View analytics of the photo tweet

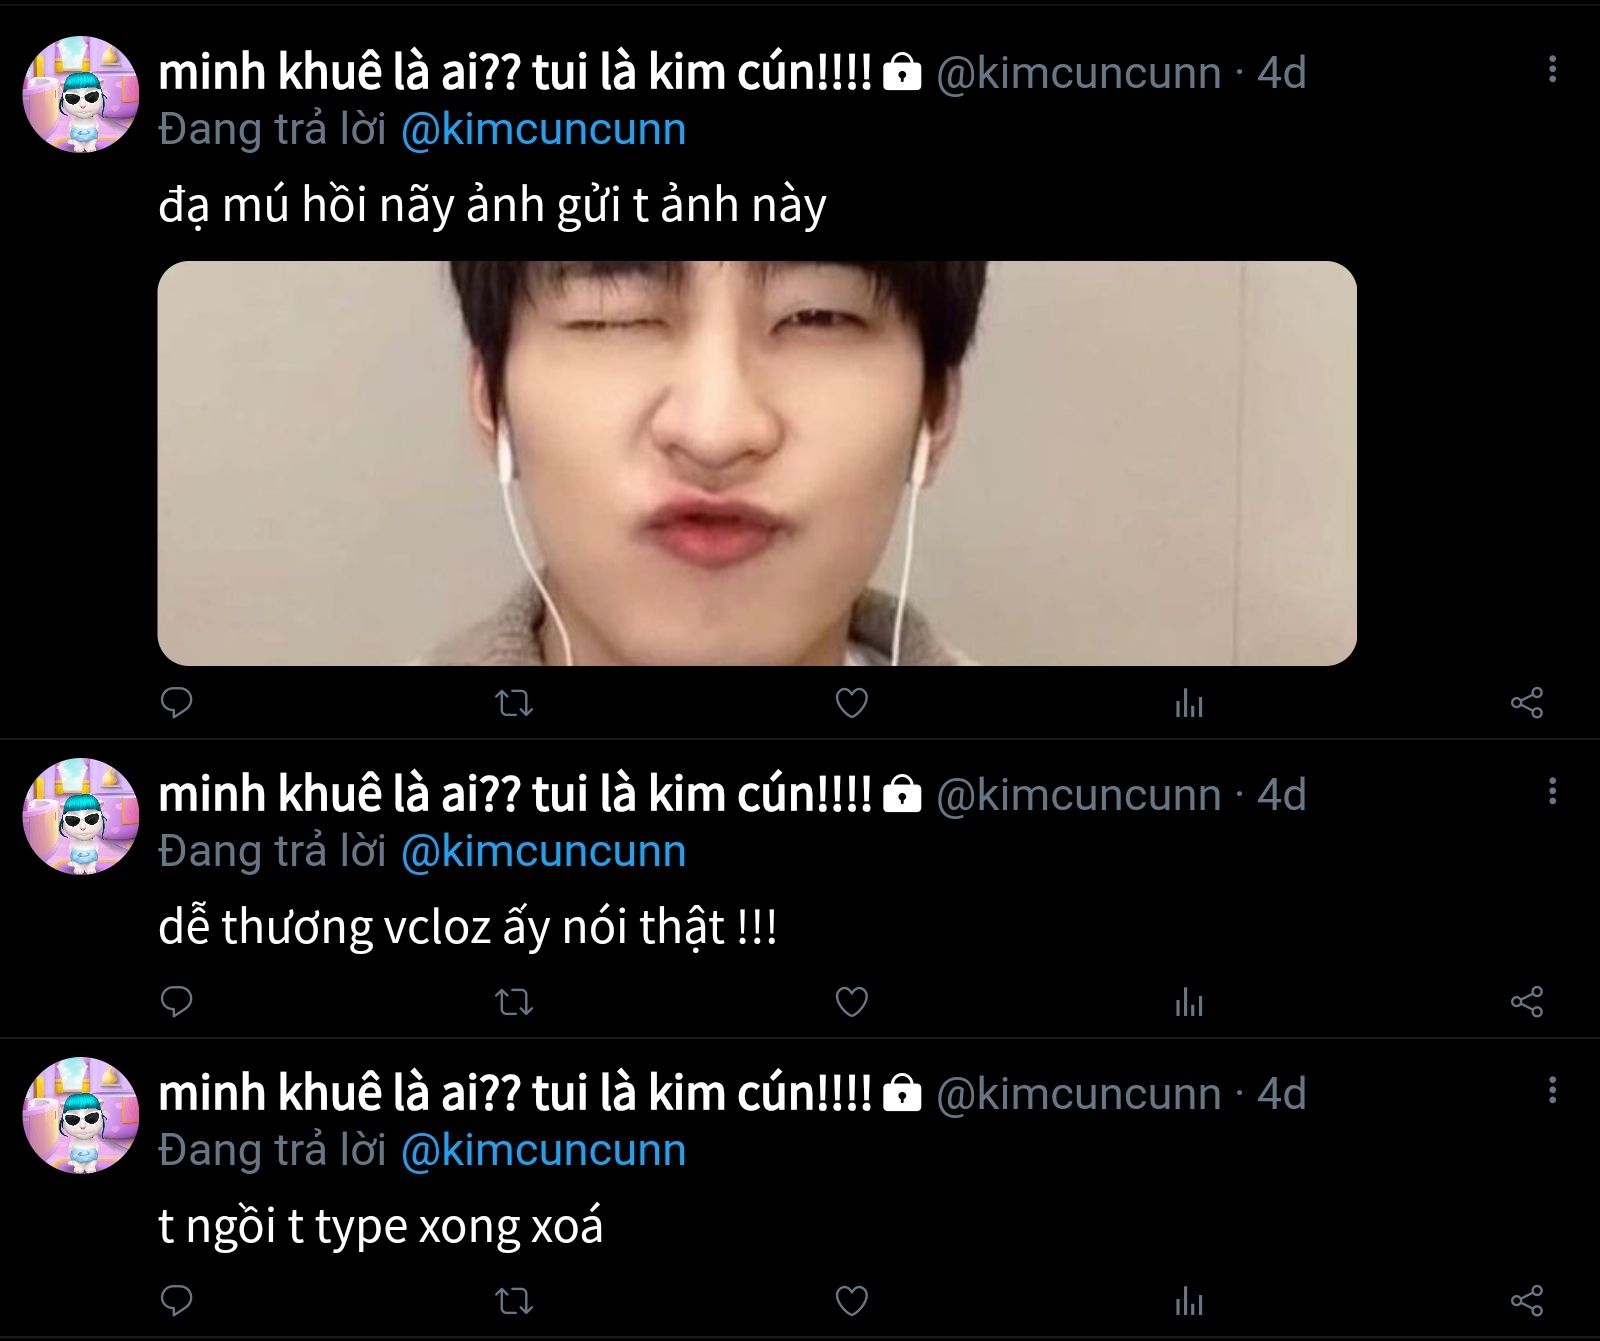(1189, 704)
